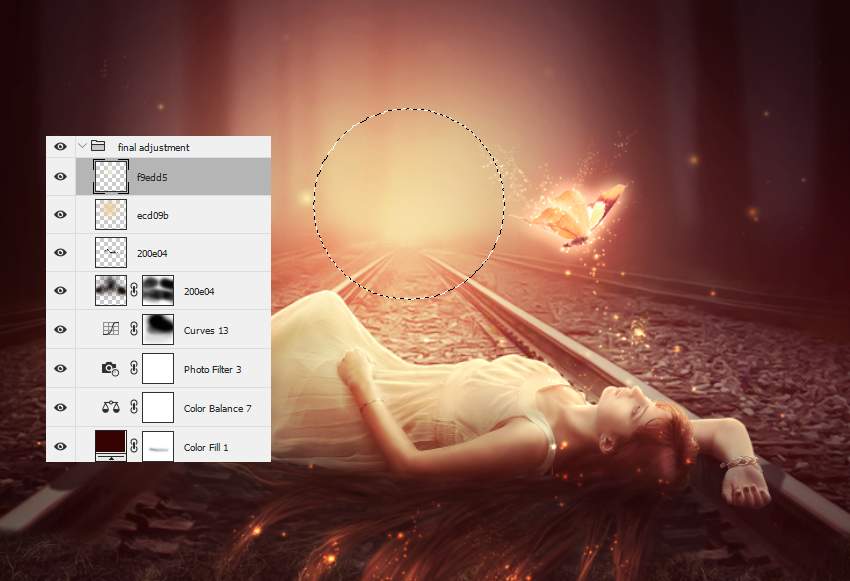Click the Photo Filter 3 camera icon
Viewport: 850px width, 581px height.
click(x=110, y=368)
